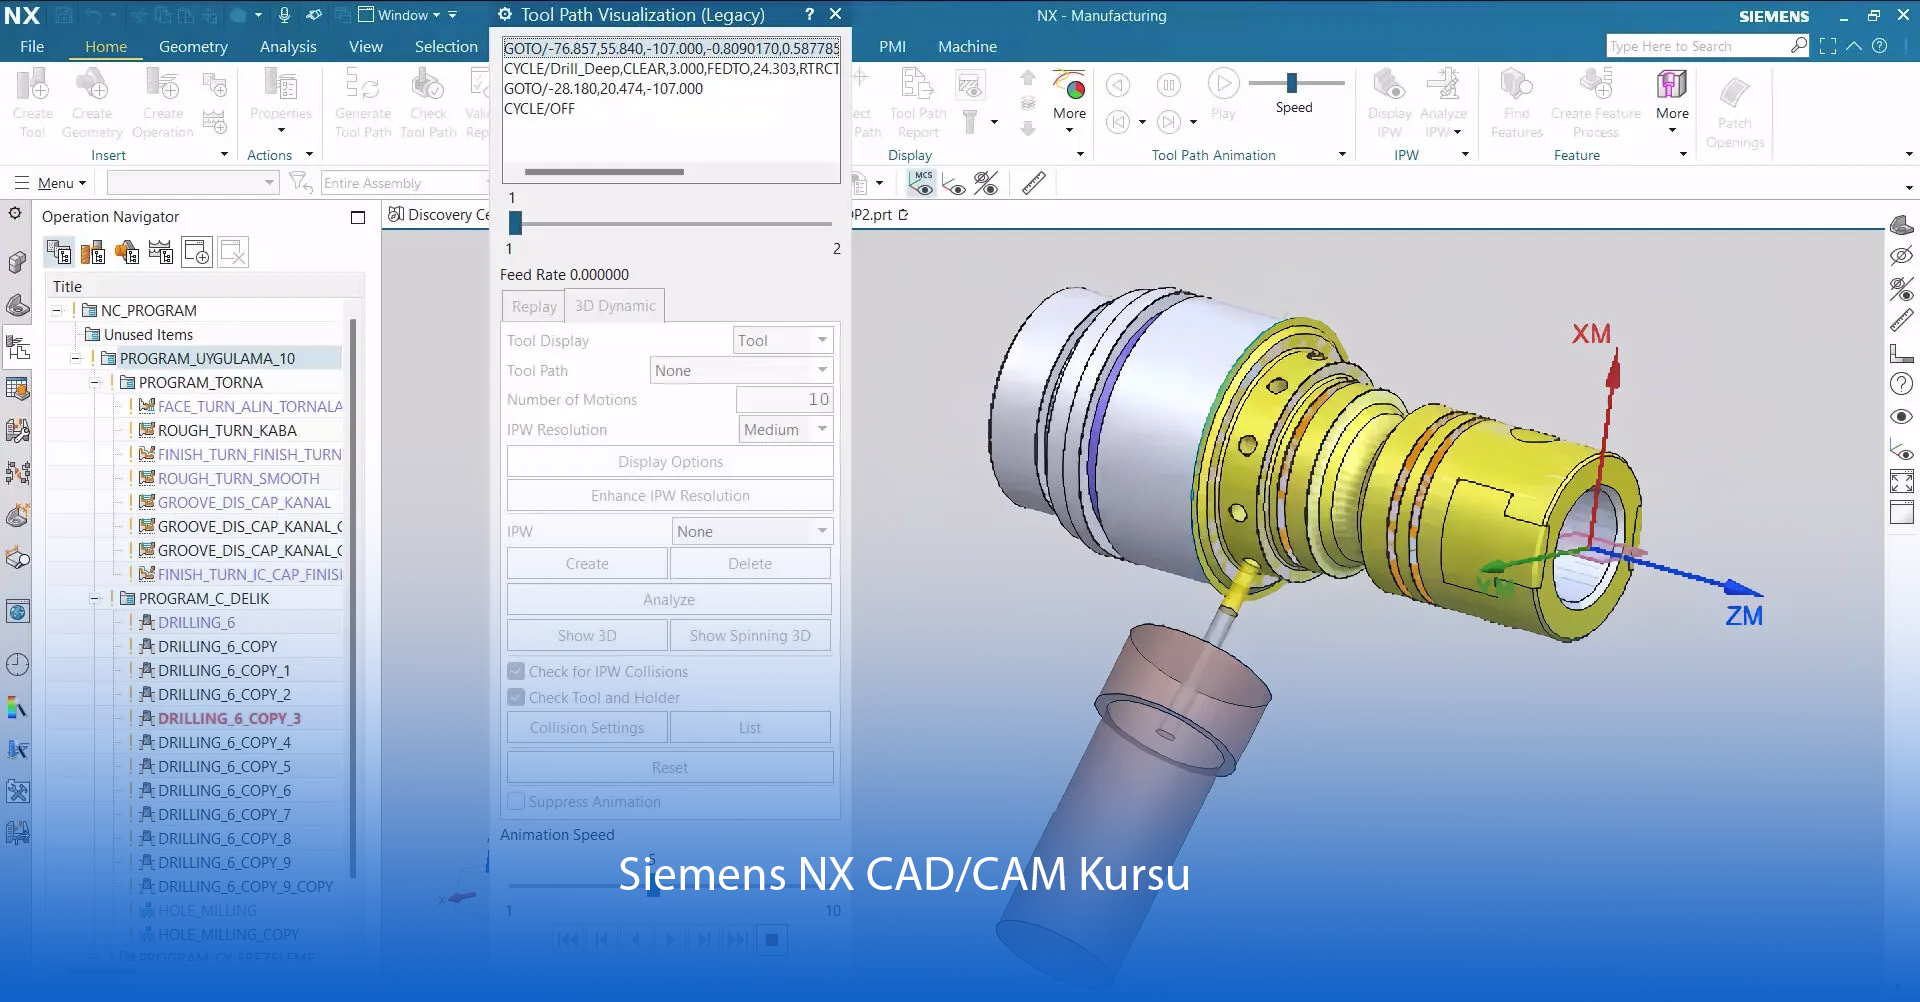The image size is (1920, 1002).
Task: Select the DRILLING_6_COPY_3 operation
Action: coord(229,717)
